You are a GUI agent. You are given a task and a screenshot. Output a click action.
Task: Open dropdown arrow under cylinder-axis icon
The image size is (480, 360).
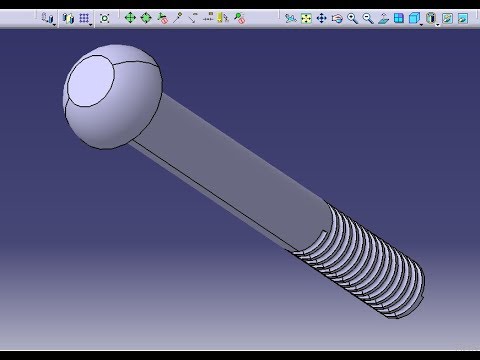click(x=54, y=25)
